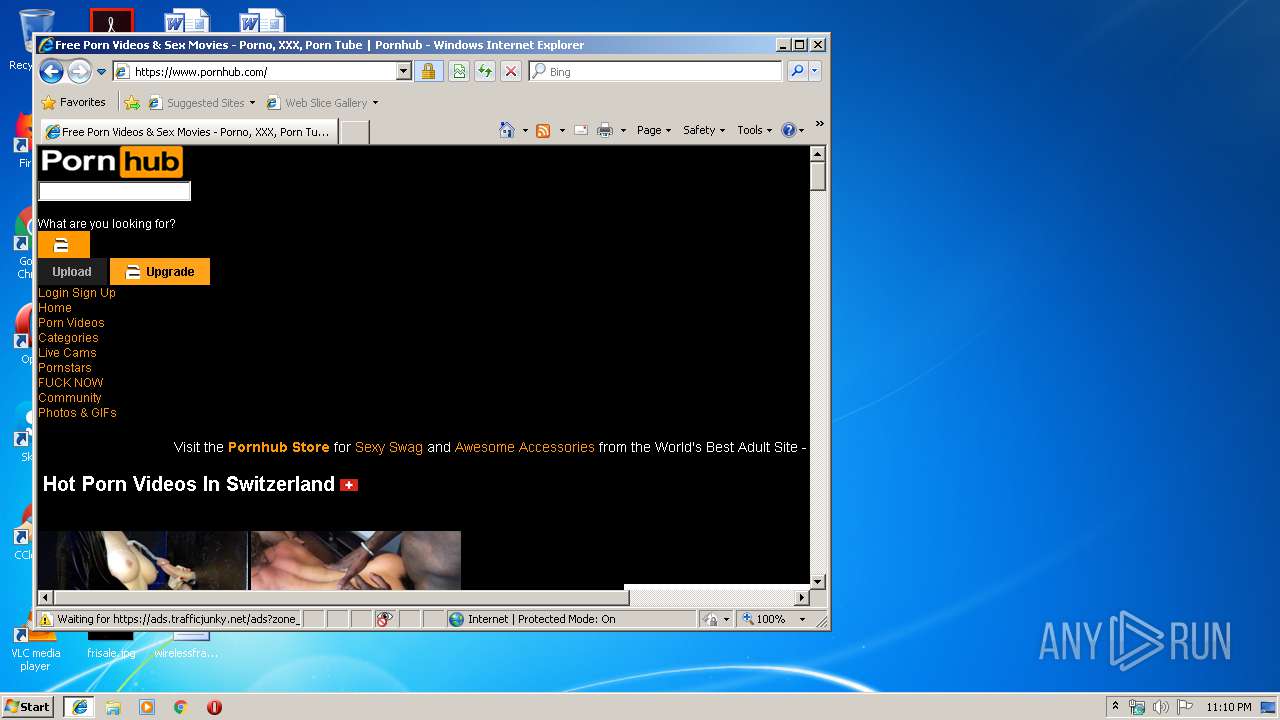
Task: Click the status bar warning icon
Action: (x=46, y=619)
